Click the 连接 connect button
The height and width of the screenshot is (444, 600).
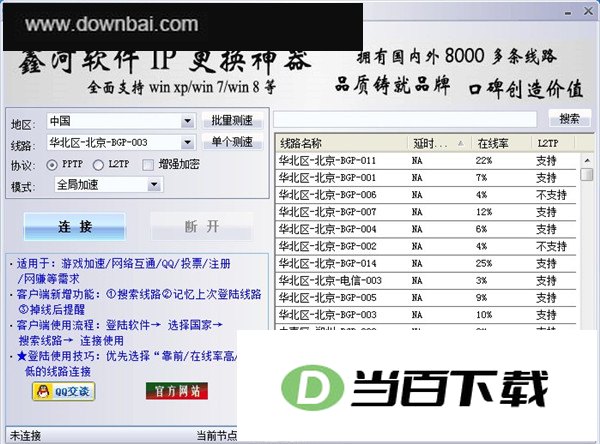click(75, 227)
